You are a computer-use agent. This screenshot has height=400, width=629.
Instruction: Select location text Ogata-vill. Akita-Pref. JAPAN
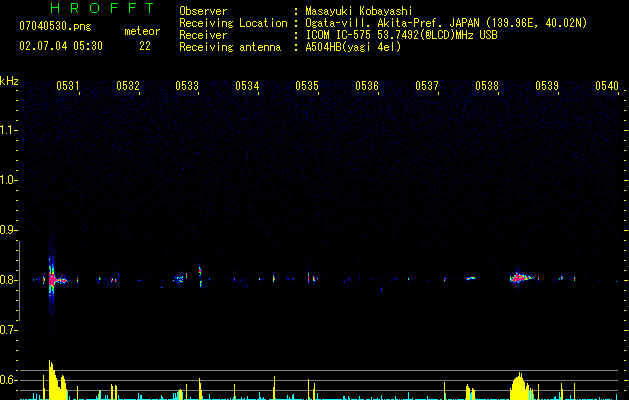point(392,23)
